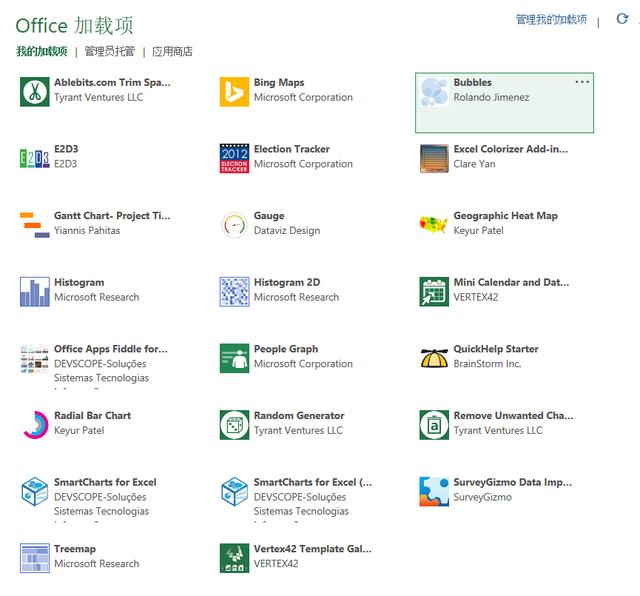Select the Treemap title text
640x596 pixels.
(x=75, y=549)
